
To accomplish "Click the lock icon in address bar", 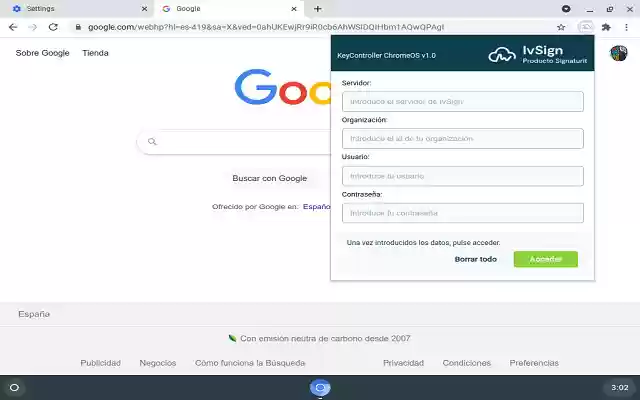I will point(78,27).
